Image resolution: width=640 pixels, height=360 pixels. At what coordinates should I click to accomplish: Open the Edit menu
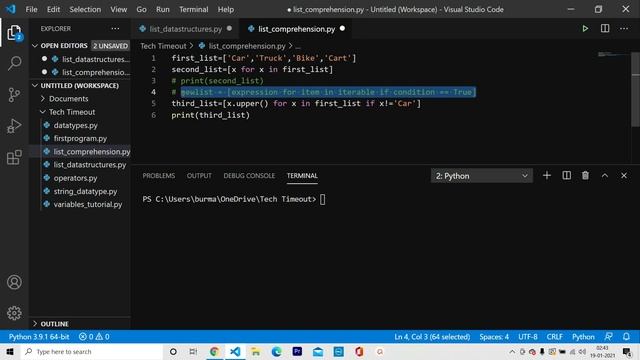[53, 9]
